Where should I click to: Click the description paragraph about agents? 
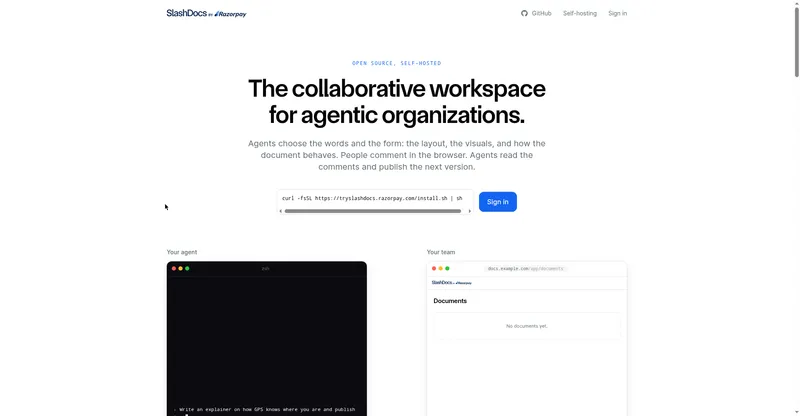tap(396, 155)
